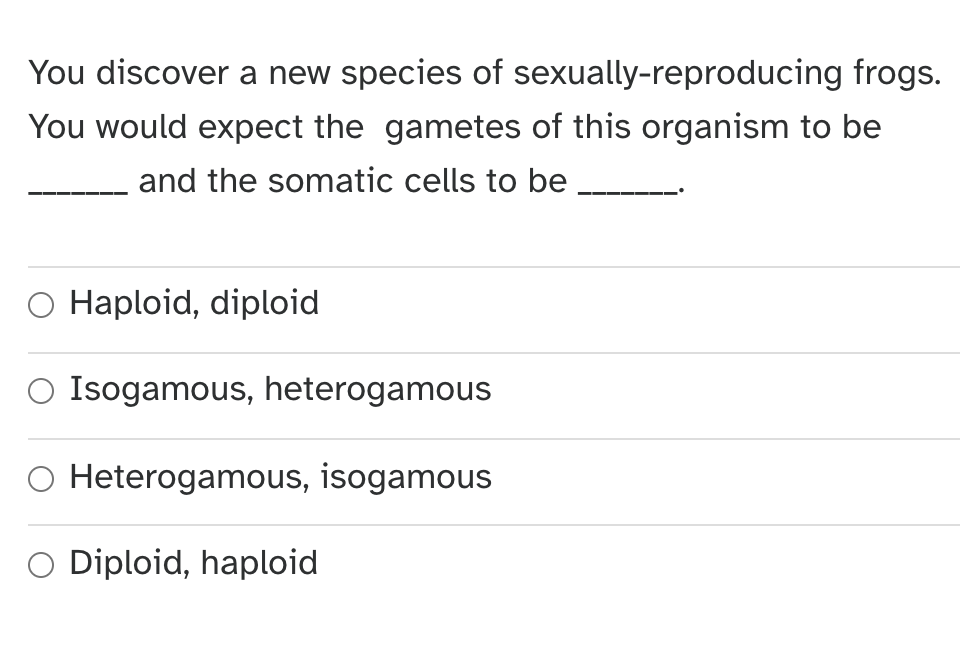
Task: Select the 'Heterogamous, isogamous' radio button
Action: coord(40,478)
